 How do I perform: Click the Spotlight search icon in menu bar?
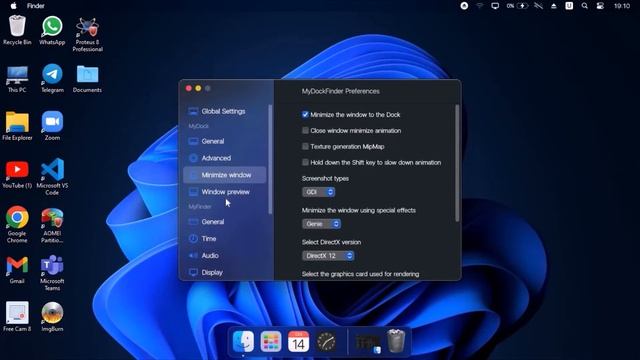[584, 6]
